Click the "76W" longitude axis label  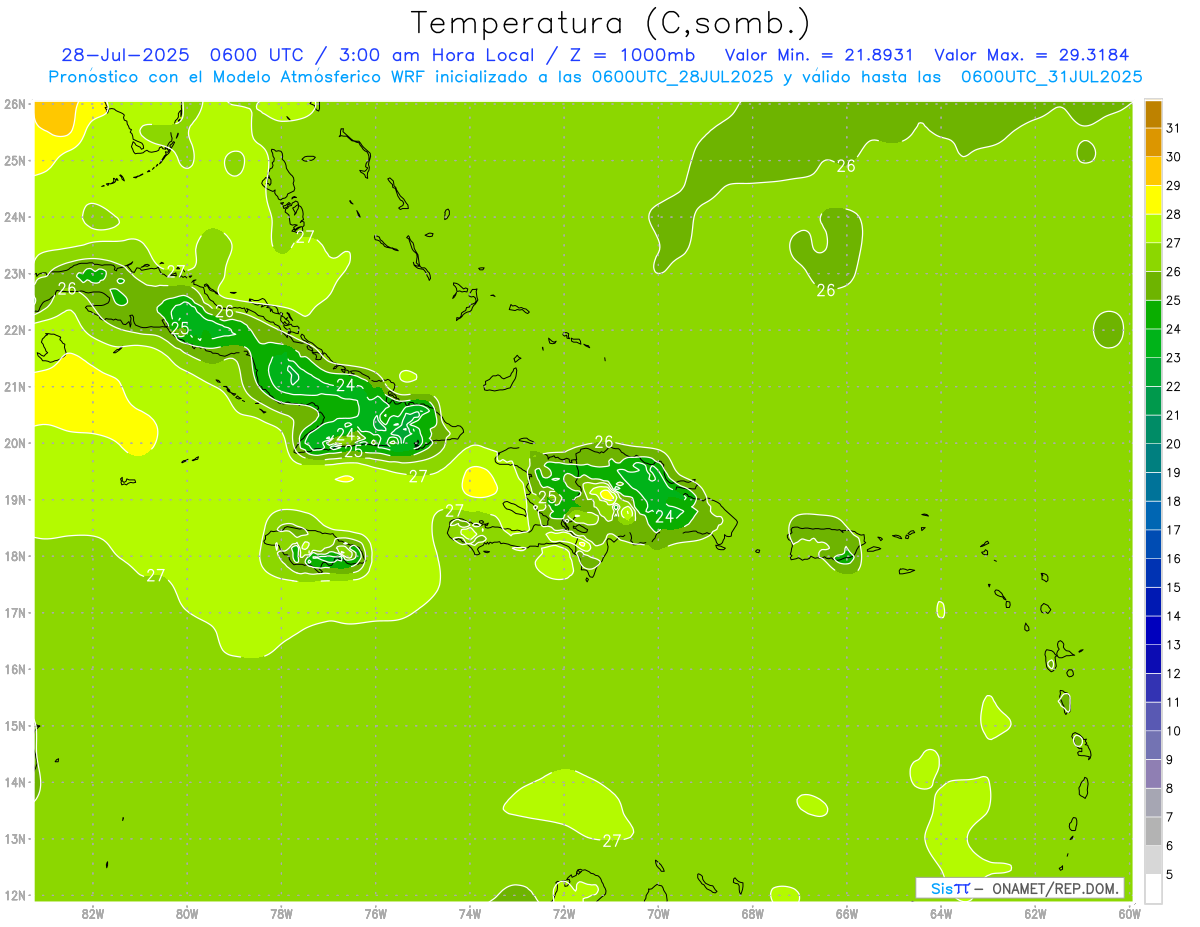tap(376, 913)
